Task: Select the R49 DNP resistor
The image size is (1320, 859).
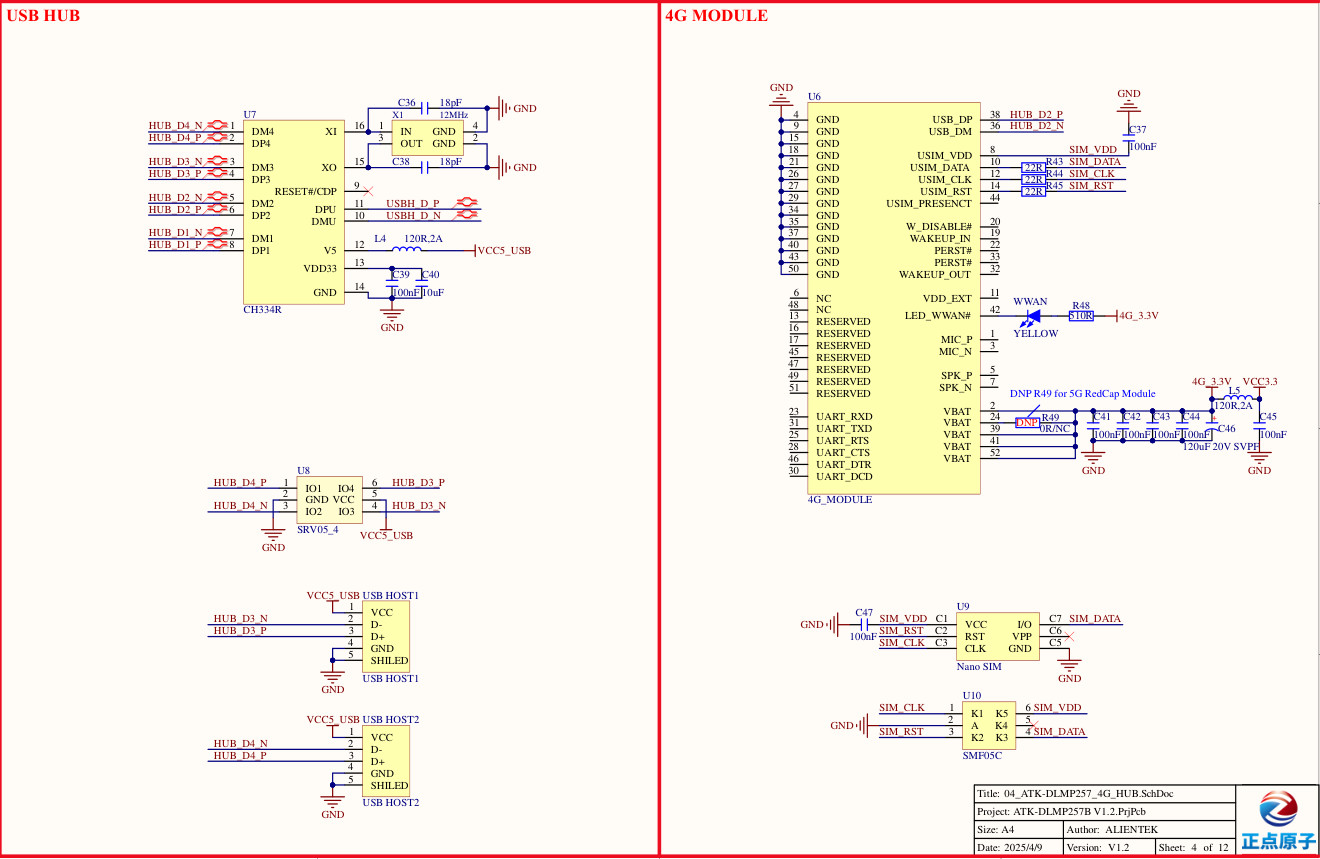Action: 1028,422
